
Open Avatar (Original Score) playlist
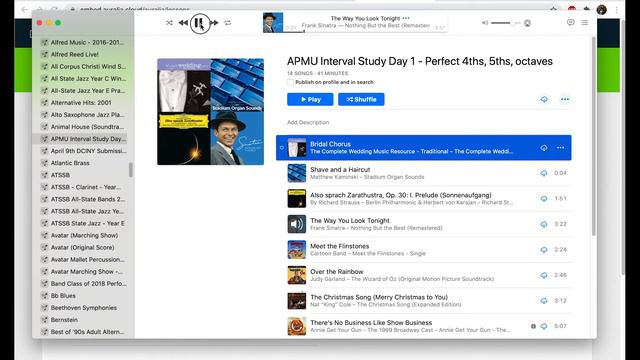[x=83, y=247]
